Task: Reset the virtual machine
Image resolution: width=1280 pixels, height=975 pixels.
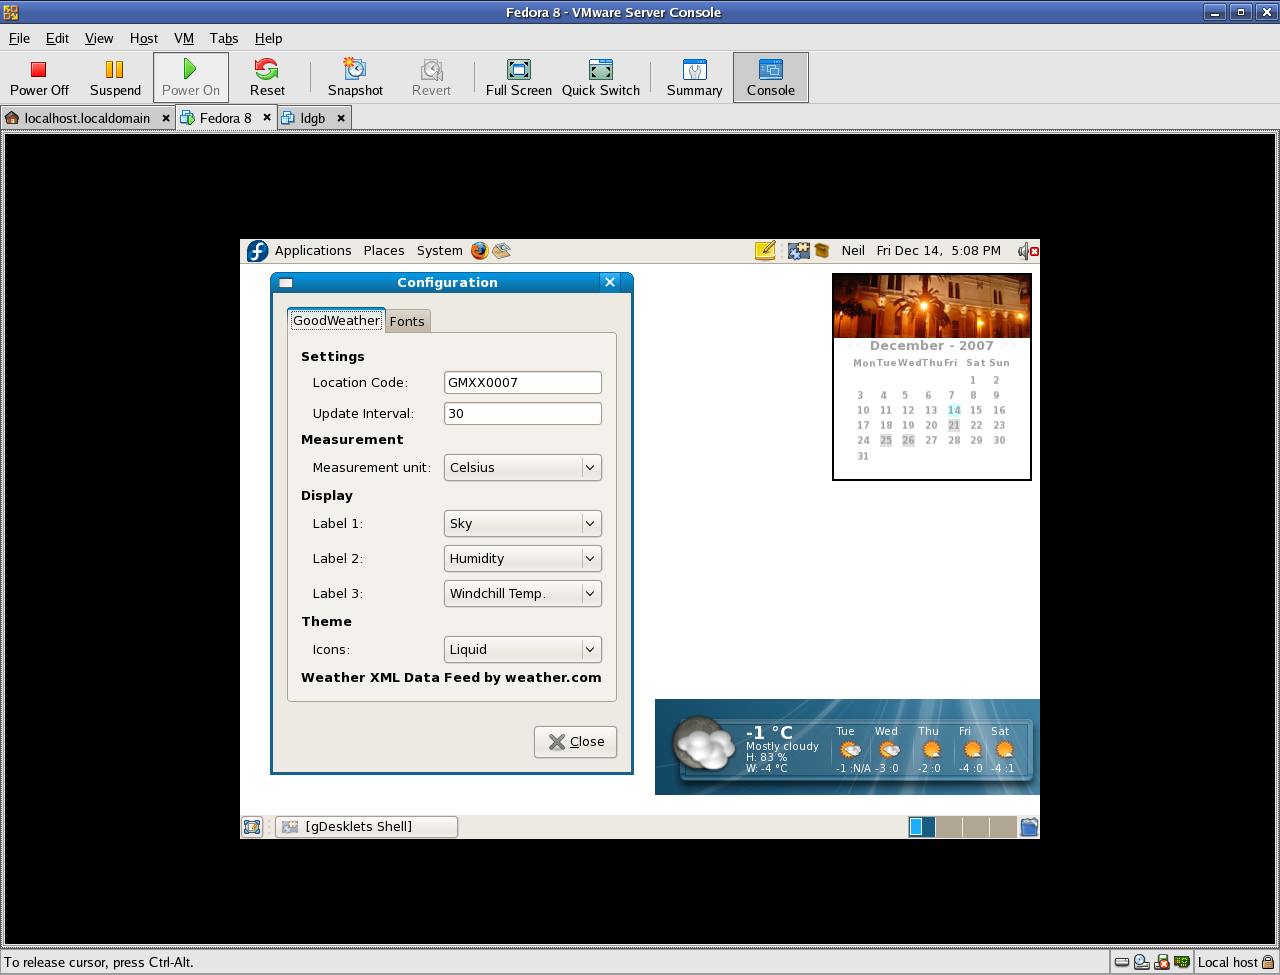Action: 267,78
